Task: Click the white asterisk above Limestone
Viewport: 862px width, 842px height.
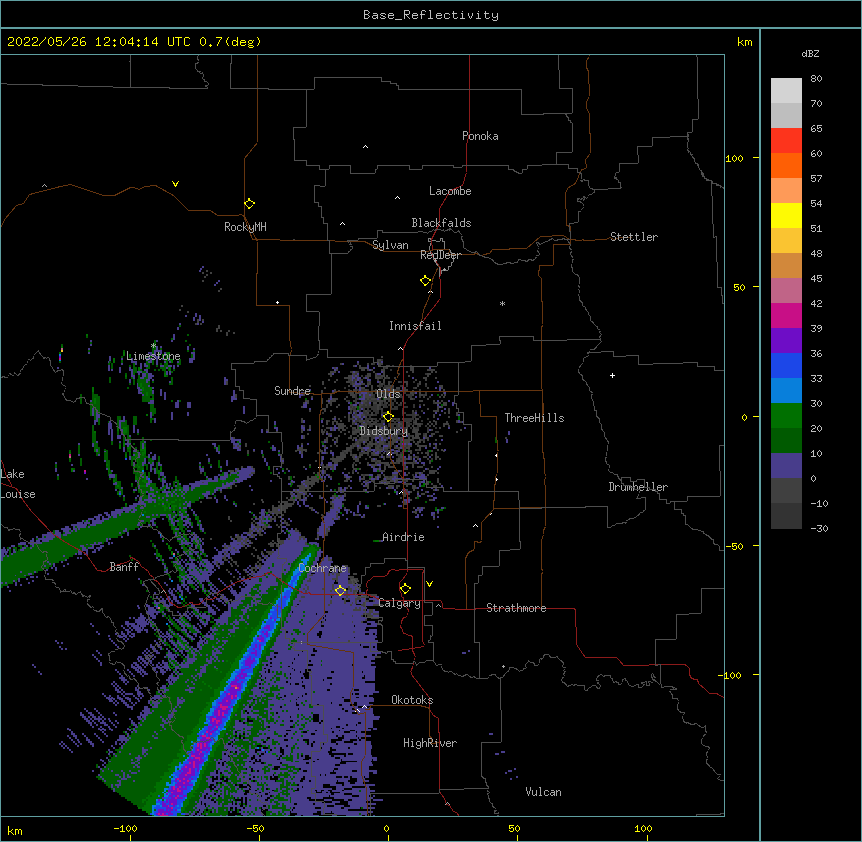Action: click(x=153, y=345)
